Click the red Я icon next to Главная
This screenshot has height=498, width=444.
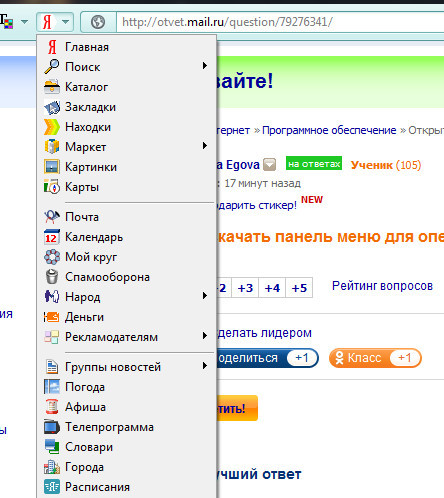click(52, 47)
